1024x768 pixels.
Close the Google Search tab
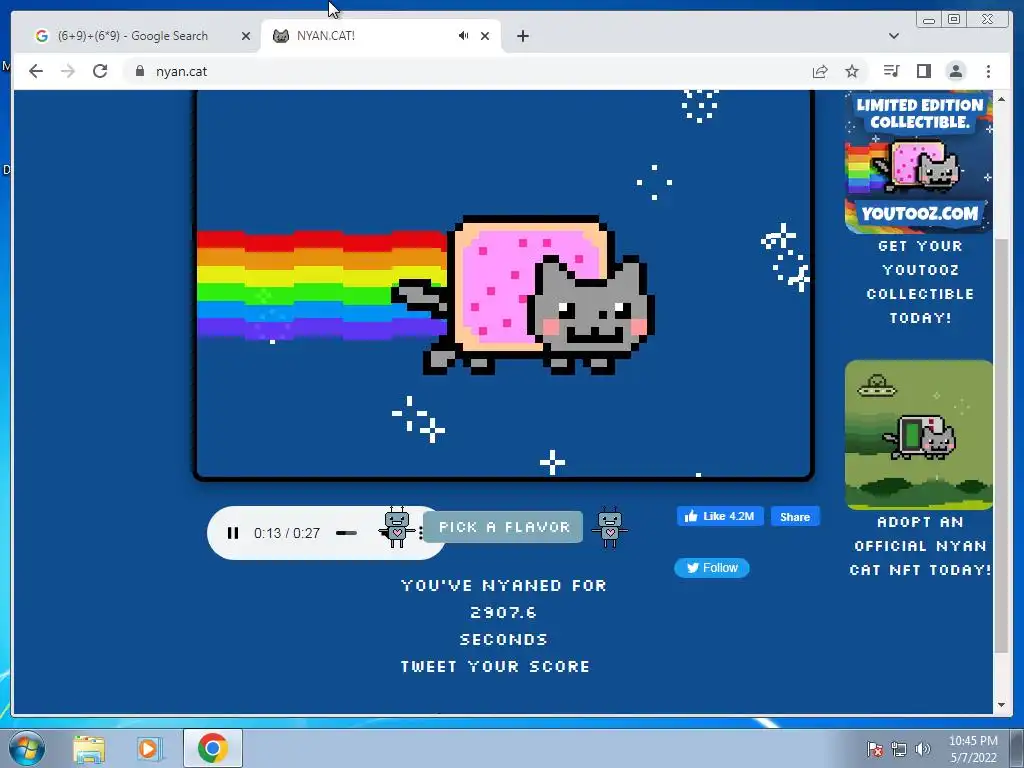pyautogui.click(x=246, y=36)
